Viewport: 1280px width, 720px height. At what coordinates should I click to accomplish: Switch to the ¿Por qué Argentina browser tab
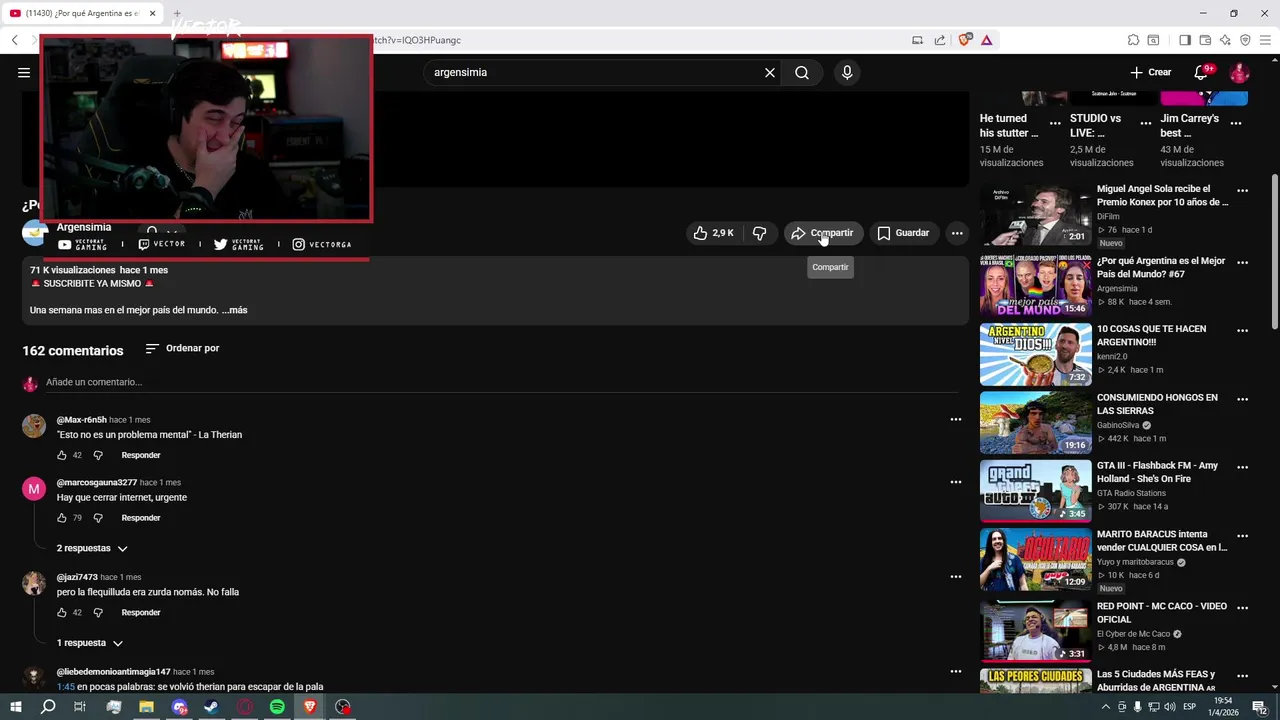pos(82,13)
